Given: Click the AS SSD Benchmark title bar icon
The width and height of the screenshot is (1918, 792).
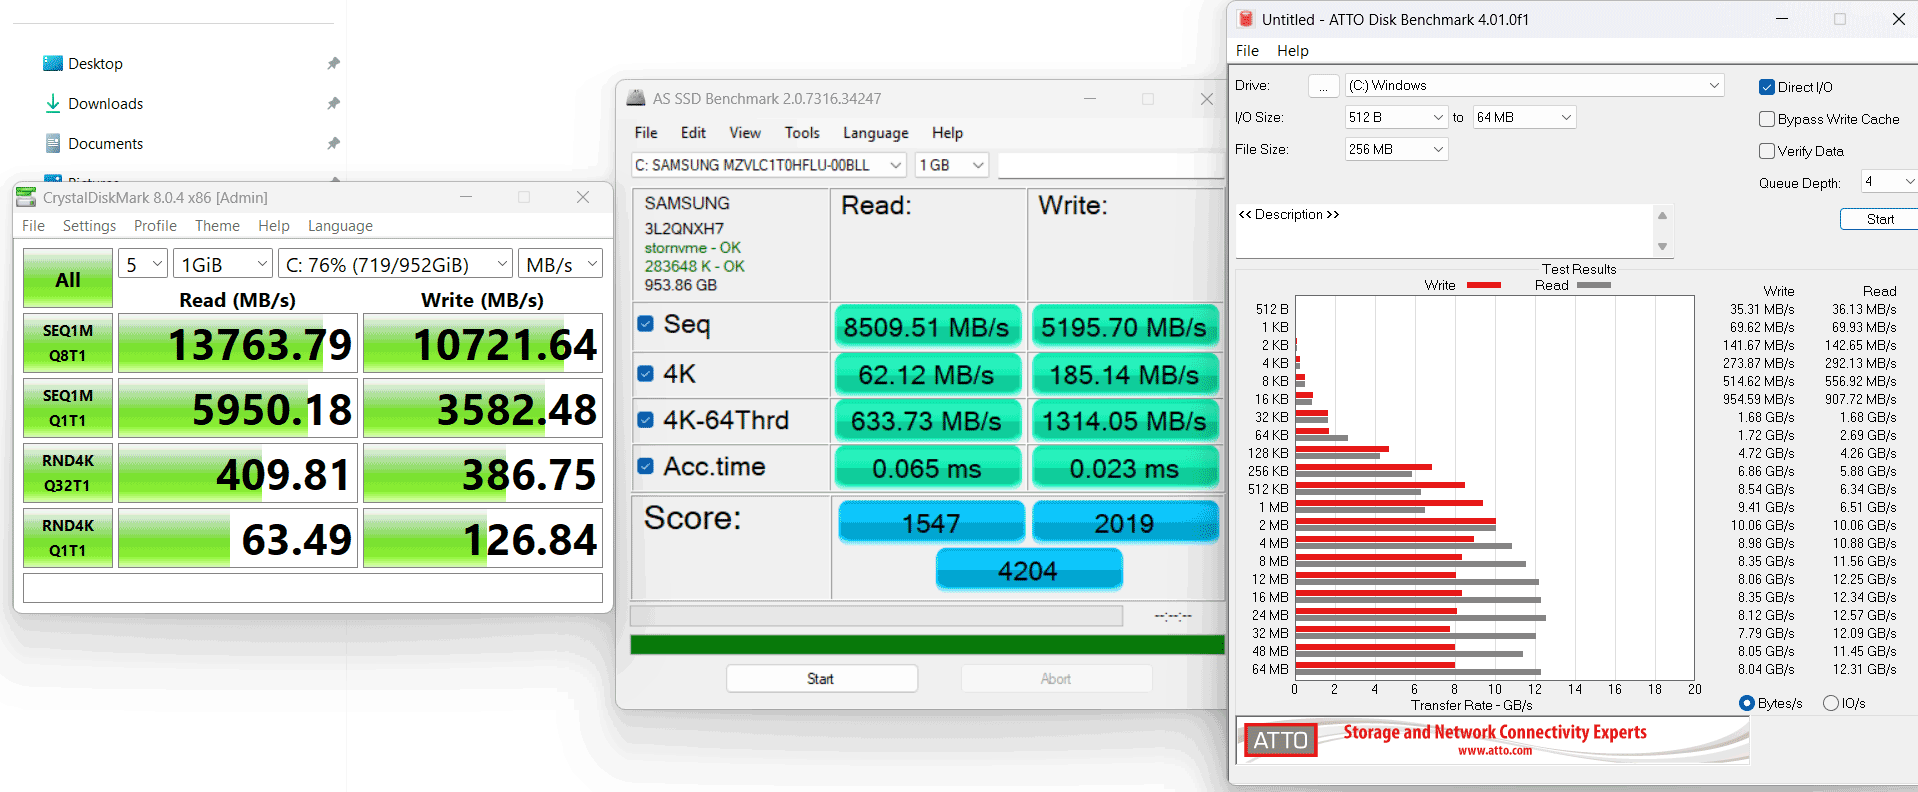Looking at the screenshot, I should tap(636, 98).
